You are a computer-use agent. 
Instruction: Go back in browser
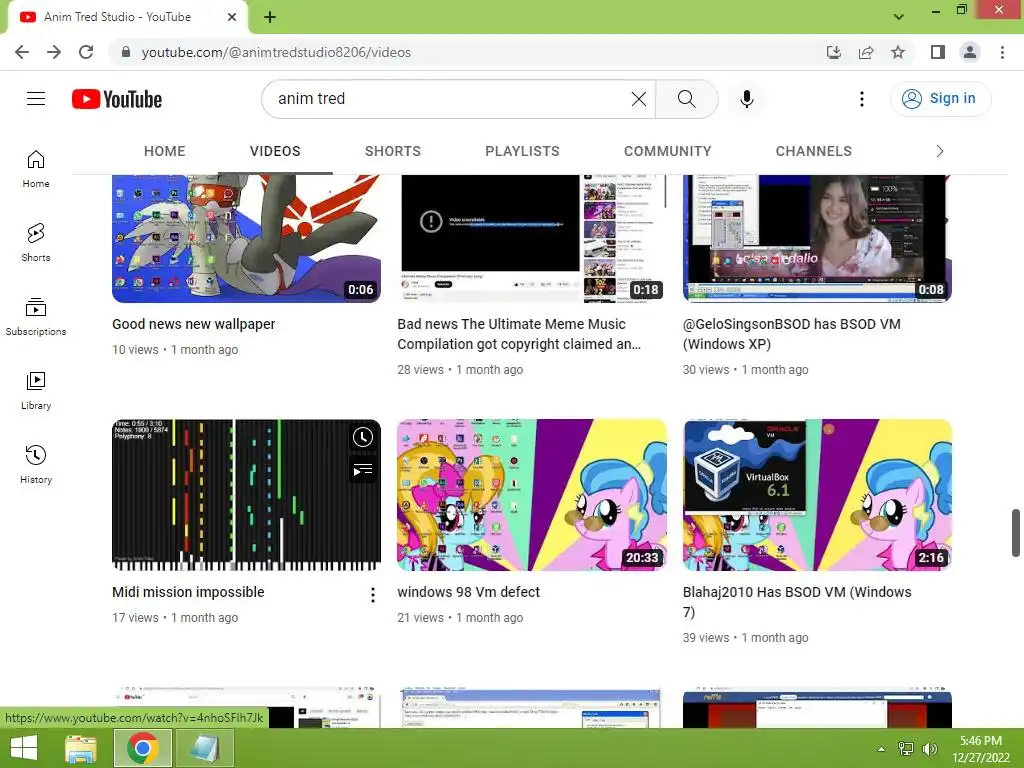tap(22, 52)
